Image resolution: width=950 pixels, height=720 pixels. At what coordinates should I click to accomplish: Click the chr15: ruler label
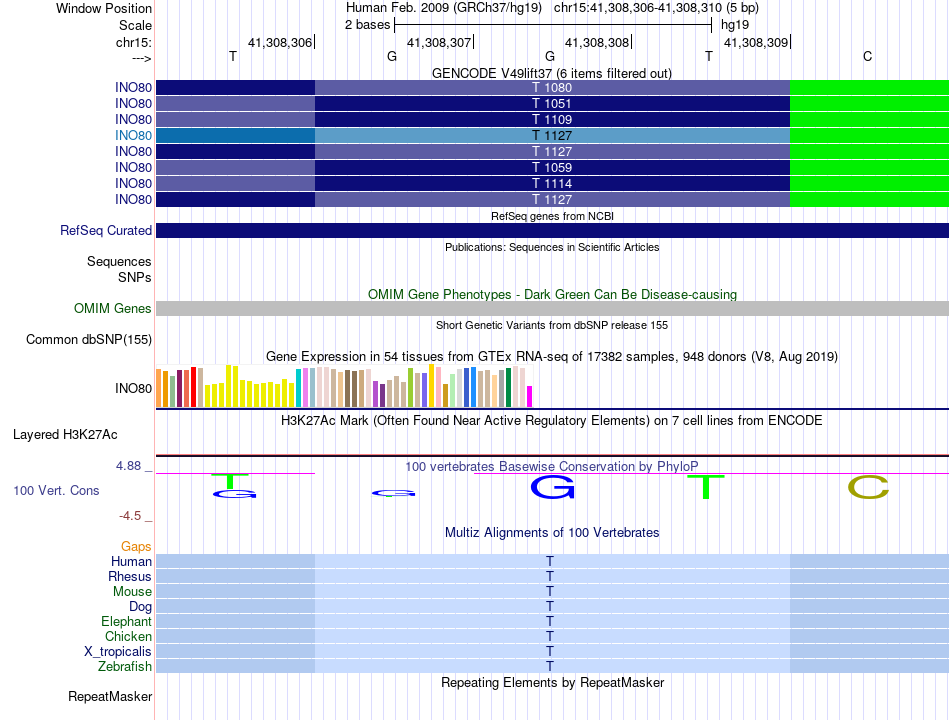point(134,42)
